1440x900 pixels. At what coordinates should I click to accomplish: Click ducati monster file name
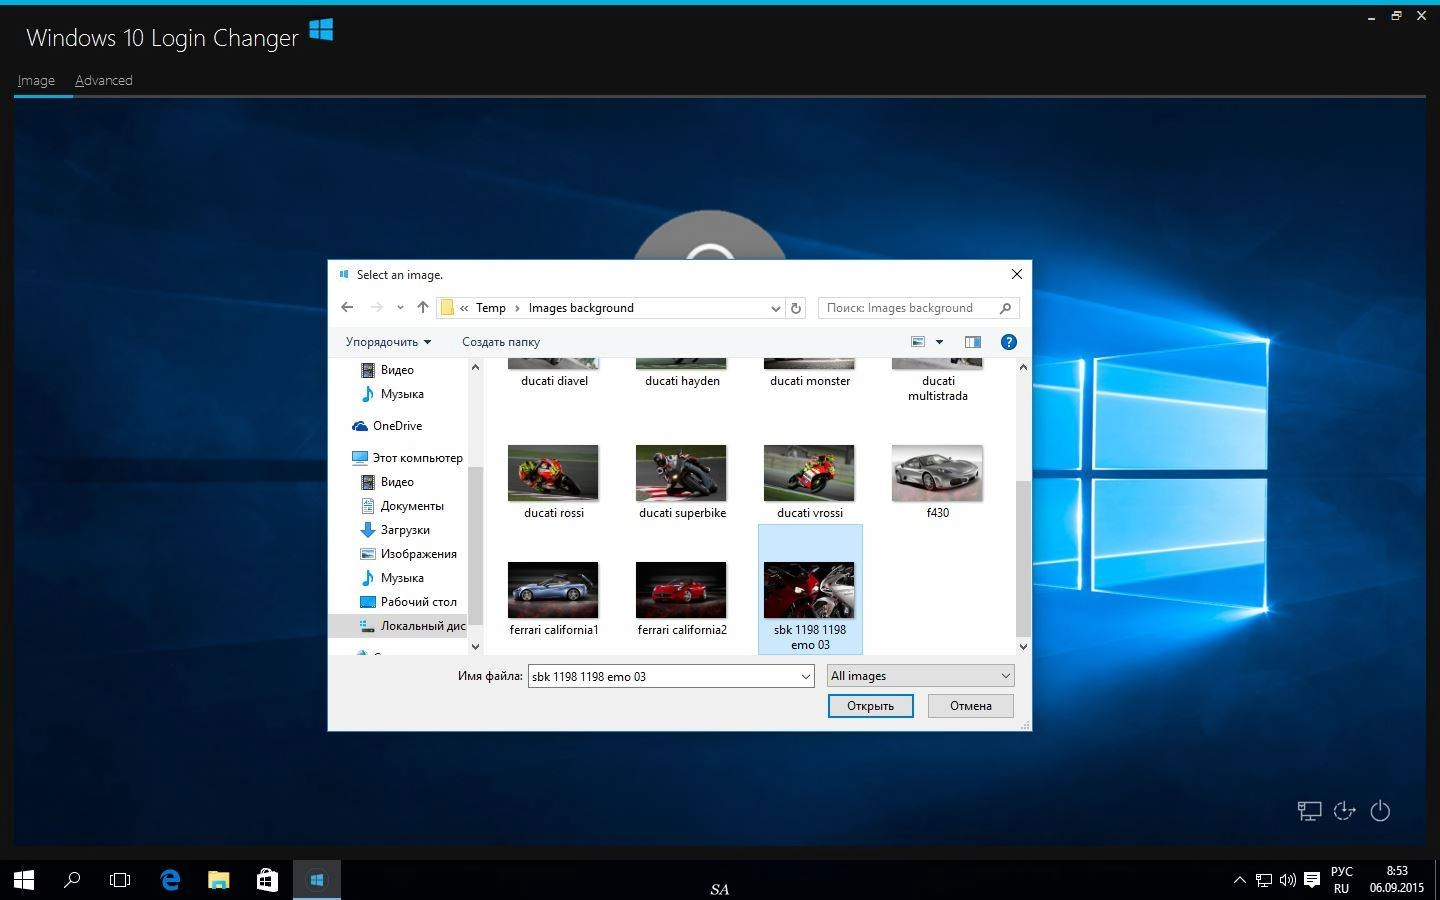click(x=810, y=381)
